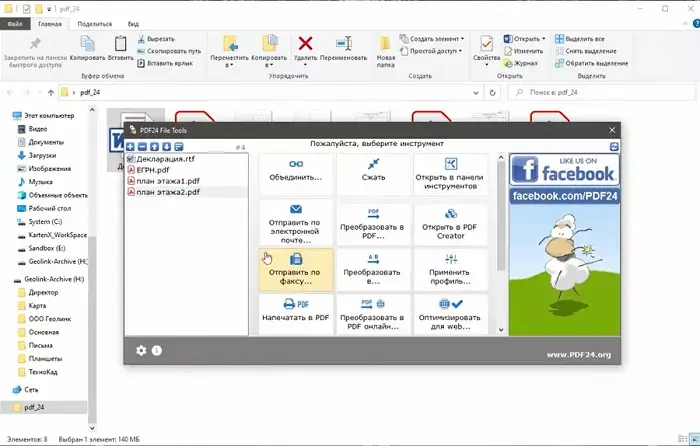
Task: Click Выделить все in ribbon
Action: 580,39
